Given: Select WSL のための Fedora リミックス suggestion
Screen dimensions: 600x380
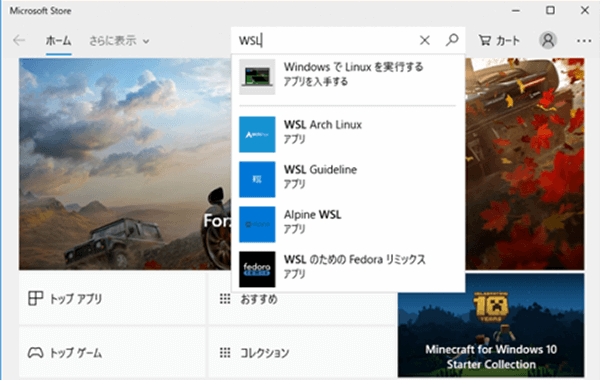Looking at the screenshot, I should click(x=348, y=269).
